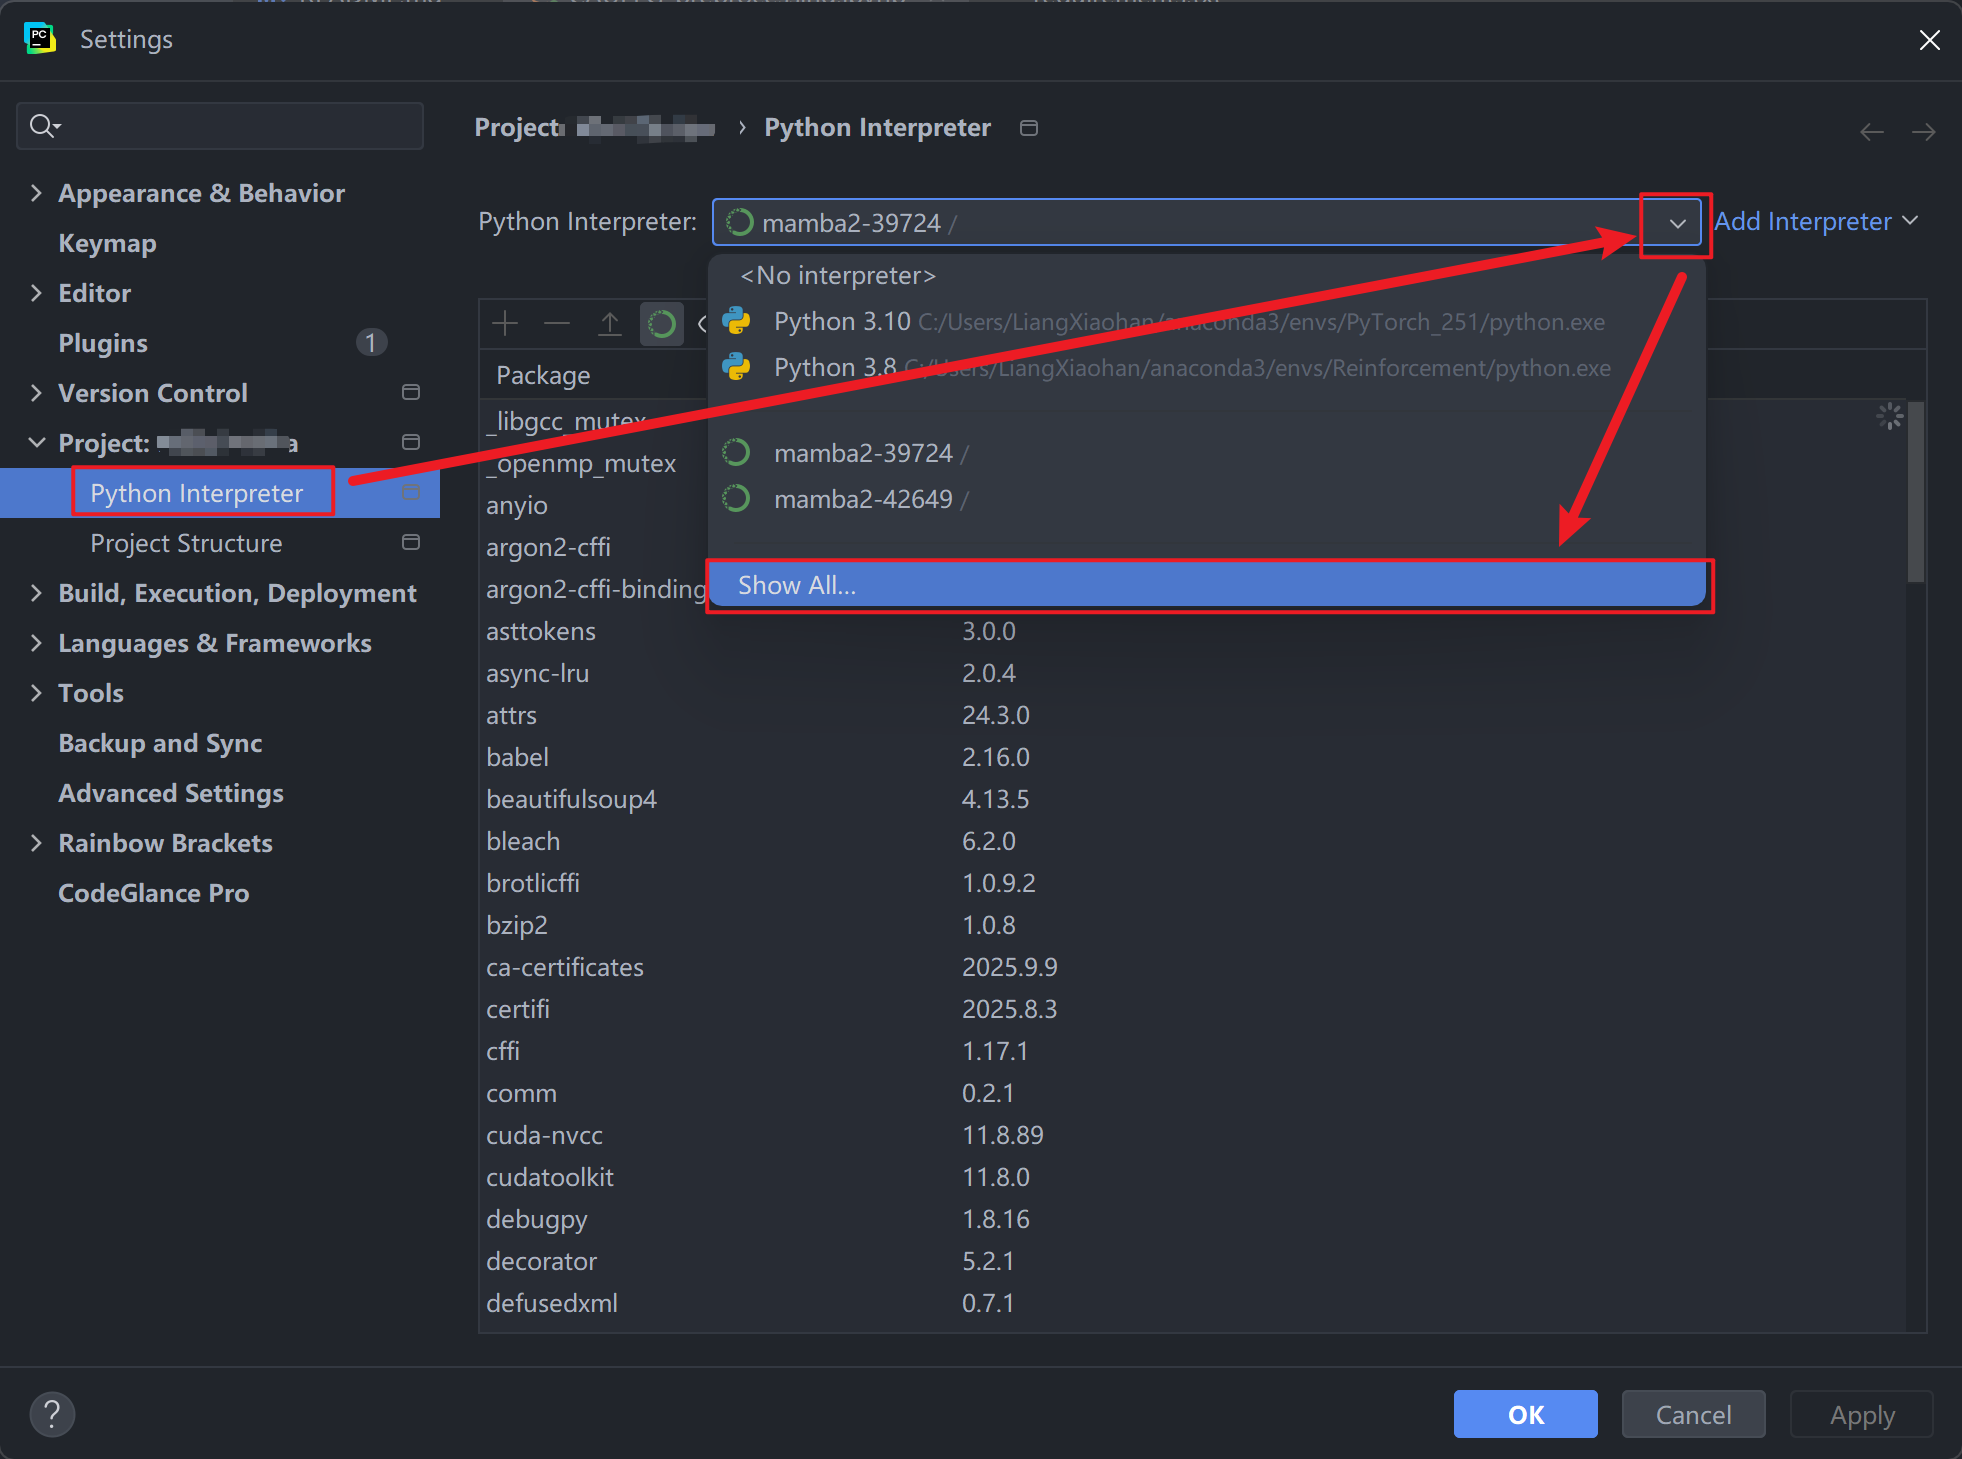Screen dimensions: 1962x1459
Task: Select the defusedxml package row
Action: coord(1192,1303)
